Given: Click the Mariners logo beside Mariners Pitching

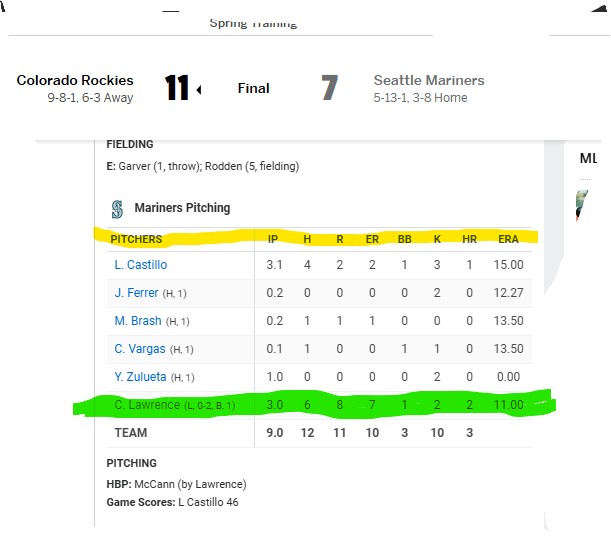Looking at the screenshot, I should [117, 209].
